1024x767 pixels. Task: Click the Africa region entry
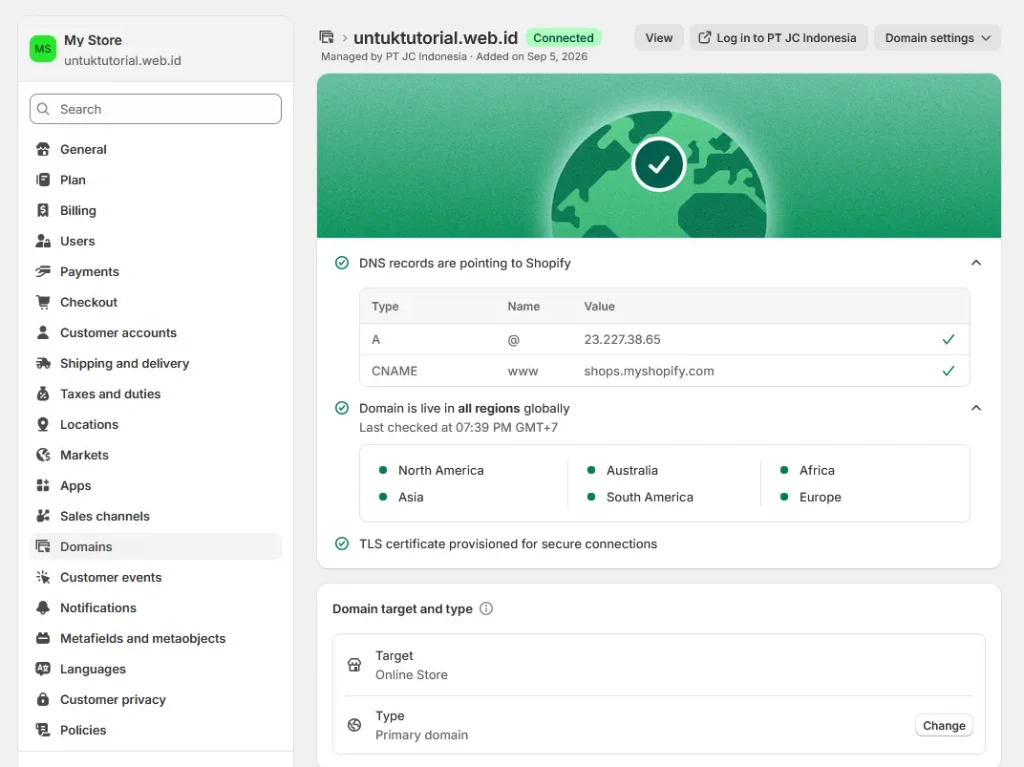pos(807,470)
